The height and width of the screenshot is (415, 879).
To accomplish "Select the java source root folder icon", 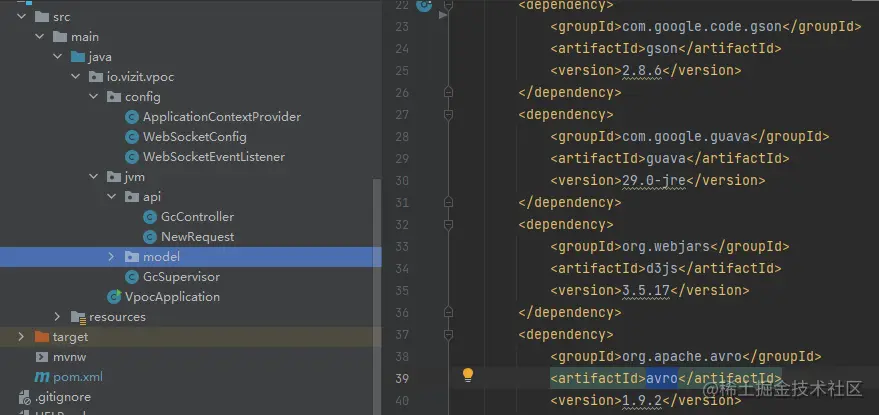I will coord(77,57).
